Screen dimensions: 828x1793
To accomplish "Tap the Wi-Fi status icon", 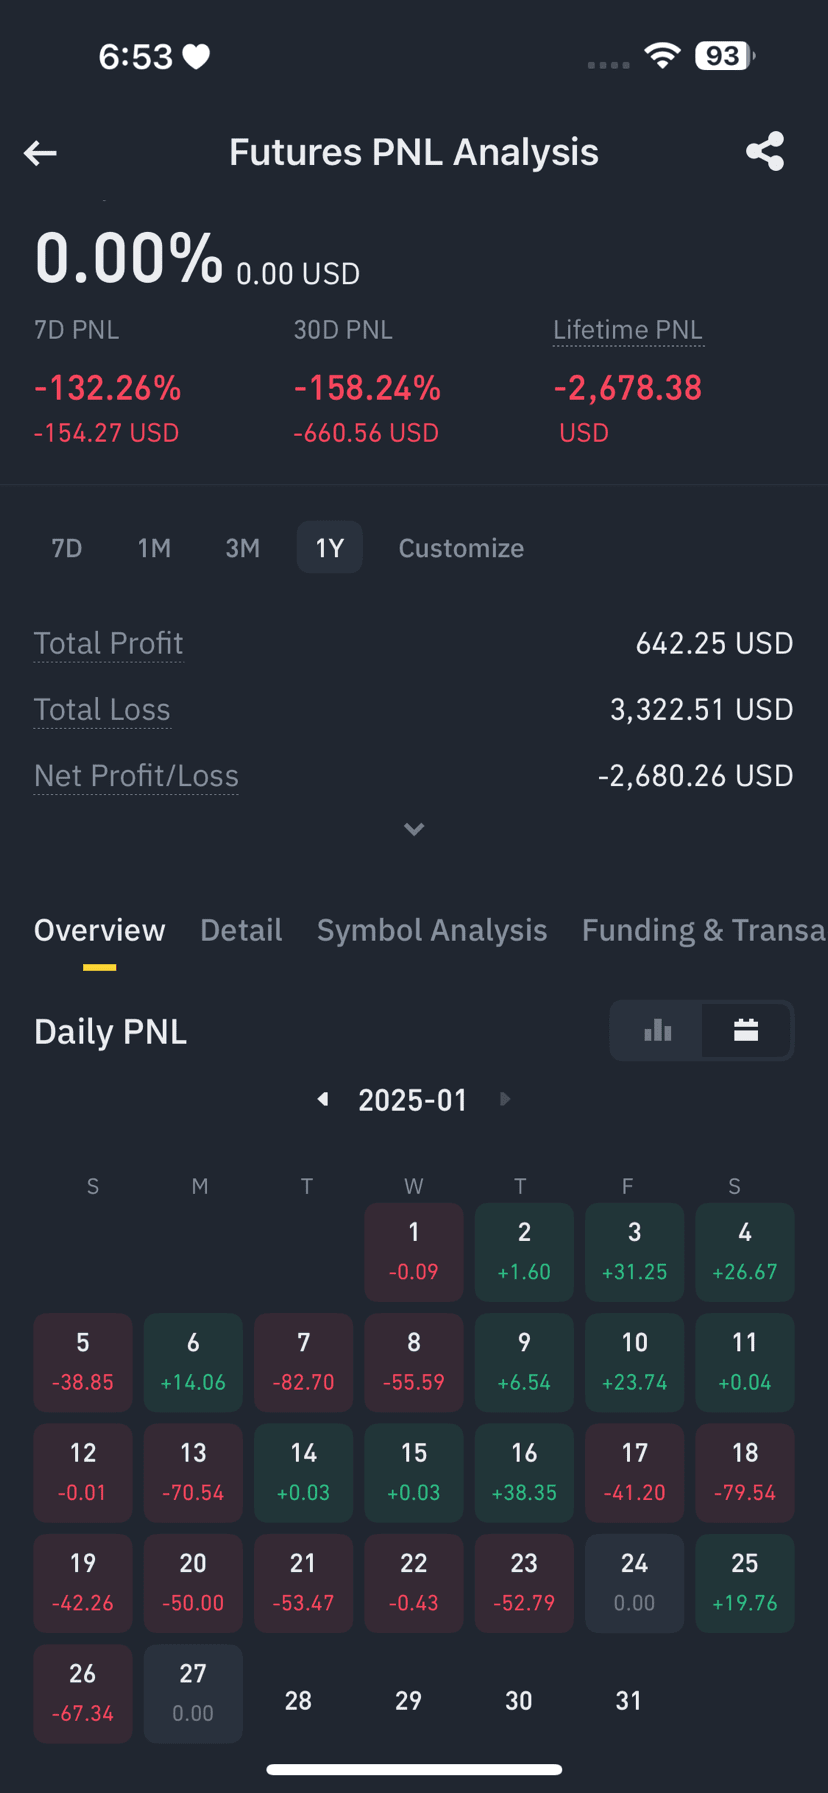I will [662, 56].
